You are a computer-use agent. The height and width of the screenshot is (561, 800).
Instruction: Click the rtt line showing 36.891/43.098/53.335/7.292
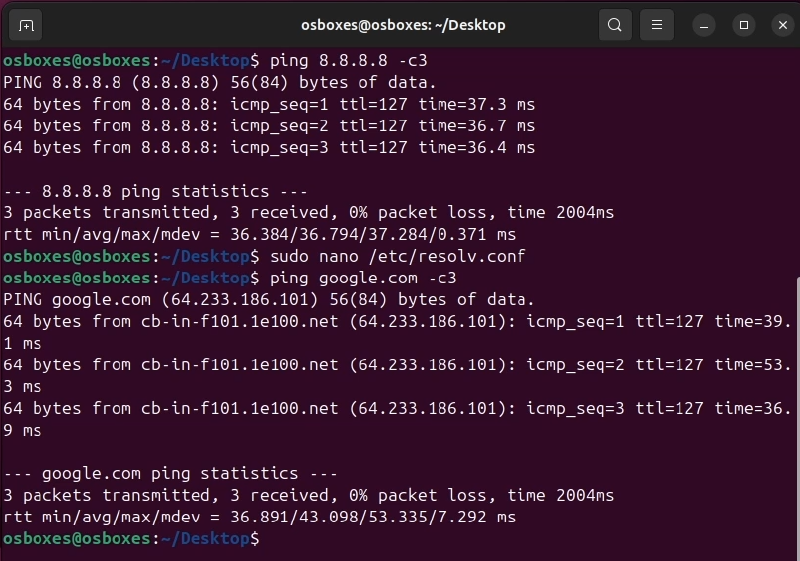click(259, 517)
